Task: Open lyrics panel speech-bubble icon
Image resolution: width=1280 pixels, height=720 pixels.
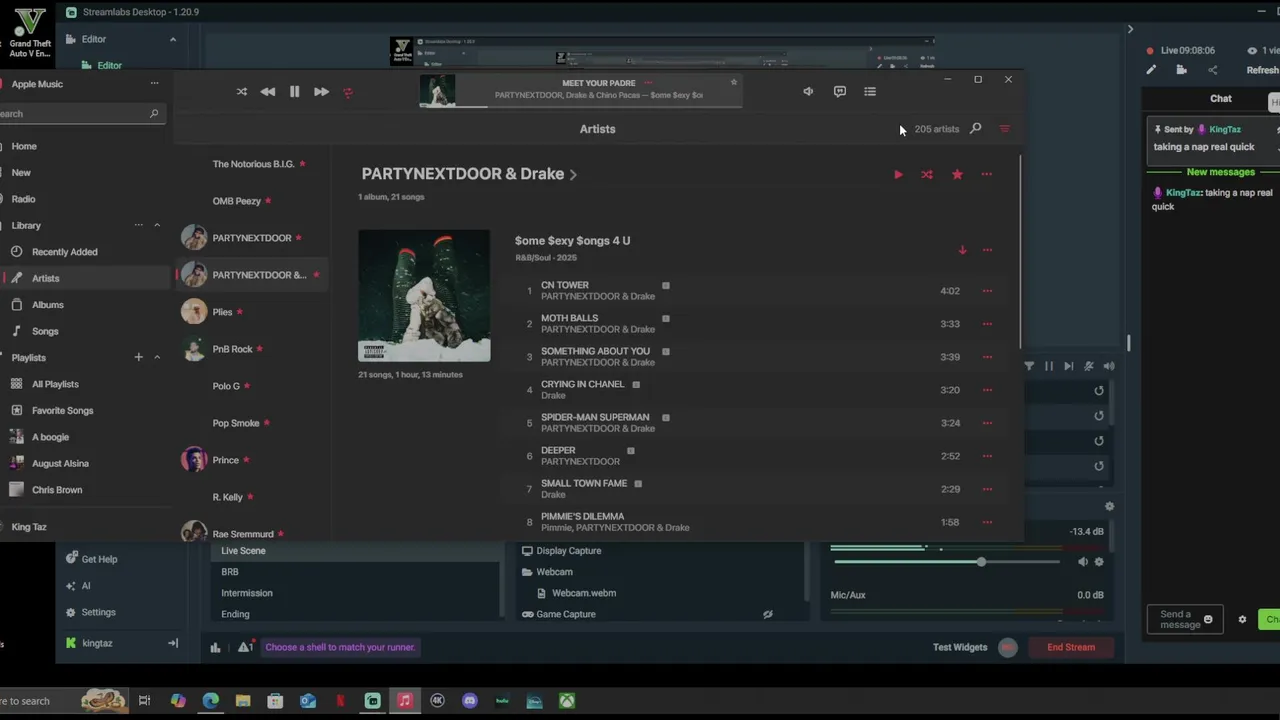Action: tap(840, 91)
